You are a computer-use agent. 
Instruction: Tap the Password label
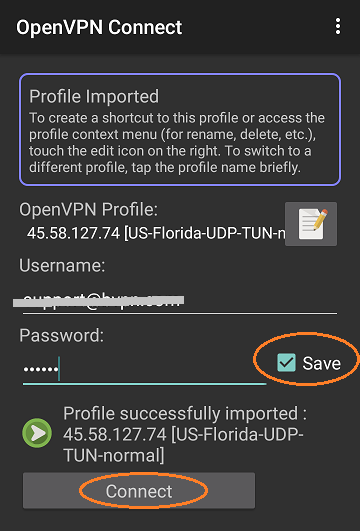pos(62,335)
